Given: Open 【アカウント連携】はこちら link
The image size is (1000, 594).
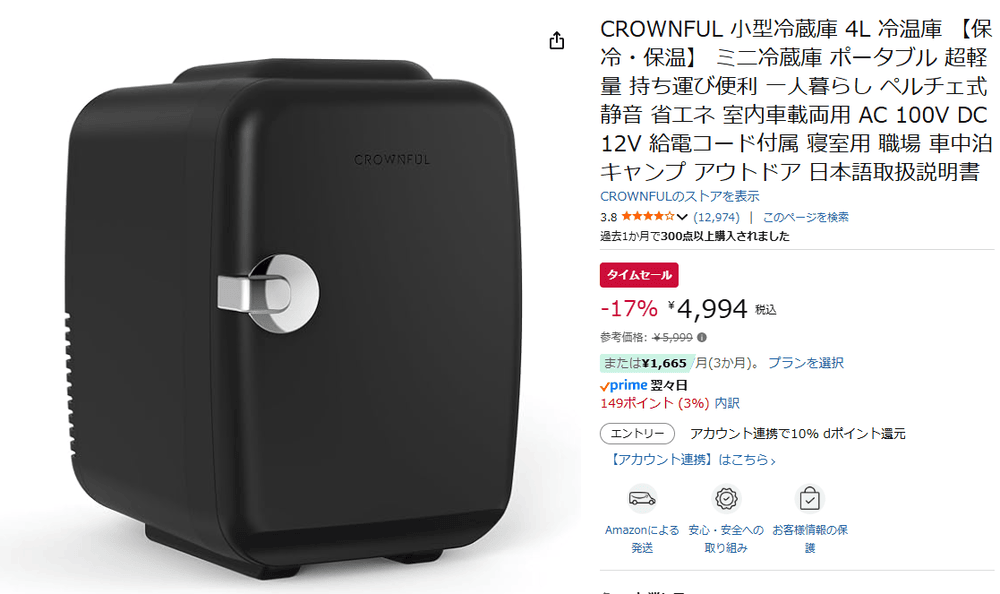Looking at the screenshot, I should pyautogui.click(x=691, y=460).
